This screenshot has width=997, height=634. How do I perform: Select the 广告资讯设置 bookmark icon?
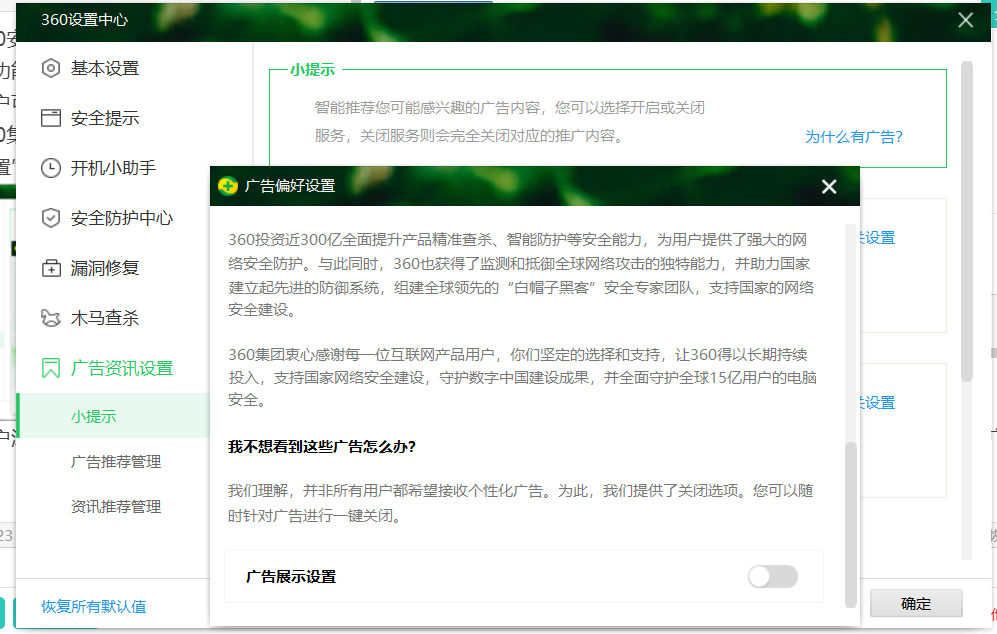coord(50,367)
